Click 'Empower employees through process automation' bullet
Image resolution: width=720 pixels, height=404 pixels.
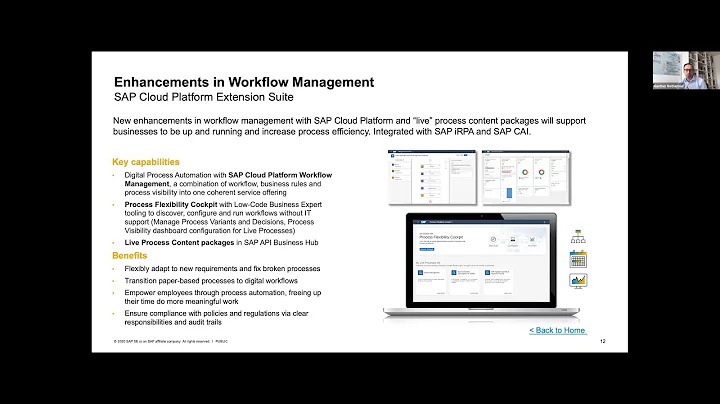coord(223,297)
